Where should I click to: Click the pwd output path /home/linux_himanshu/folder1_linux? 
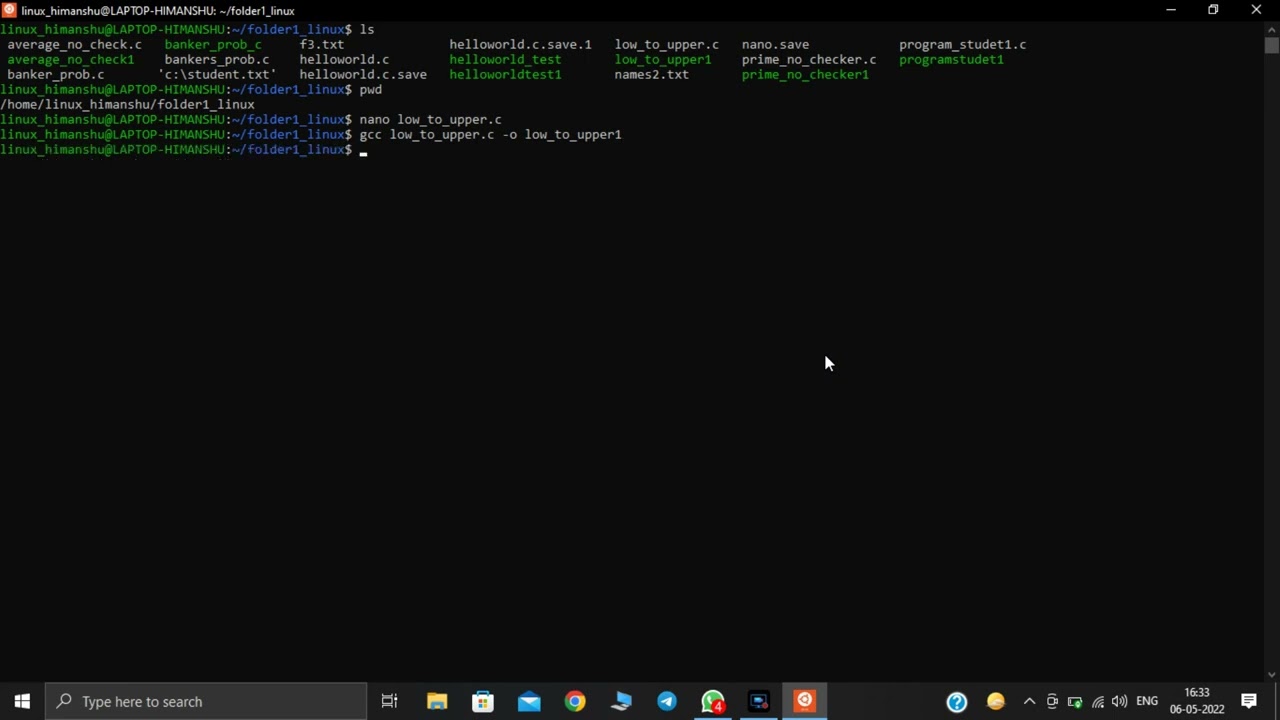pos(127,104)
